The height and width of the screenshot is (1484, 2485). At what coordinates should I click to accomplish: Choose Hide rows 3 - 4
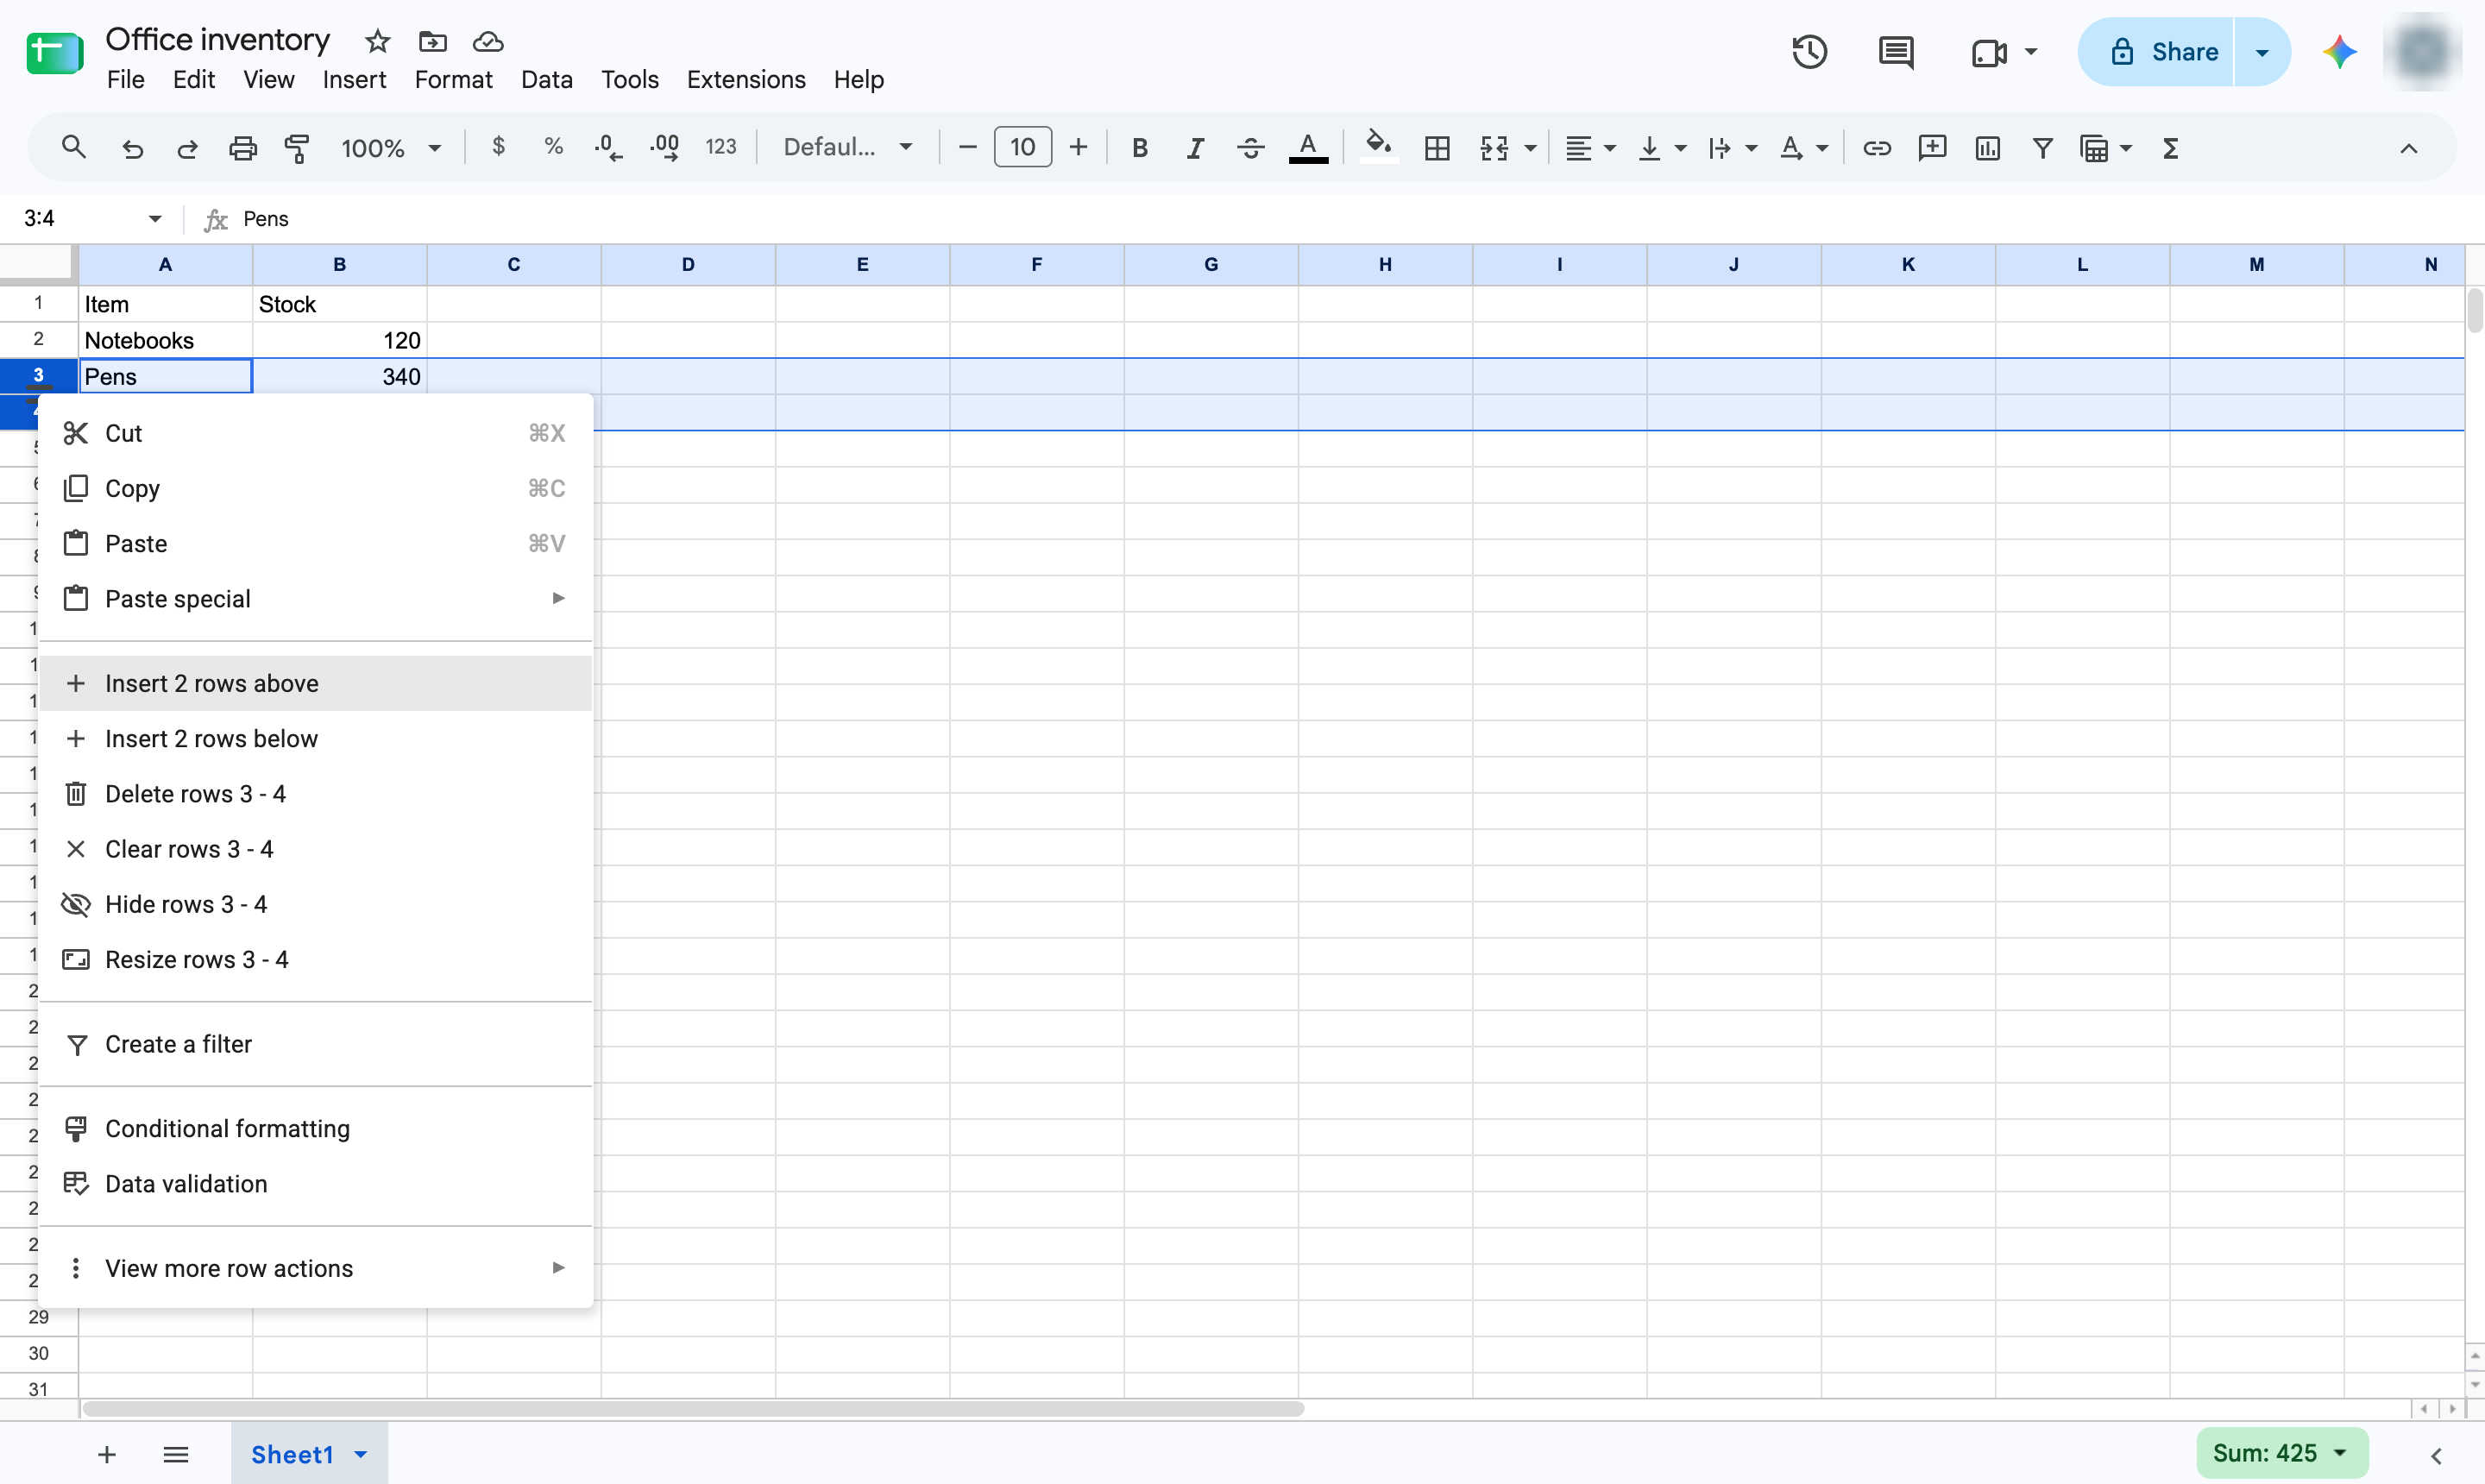tap(316, 904)
